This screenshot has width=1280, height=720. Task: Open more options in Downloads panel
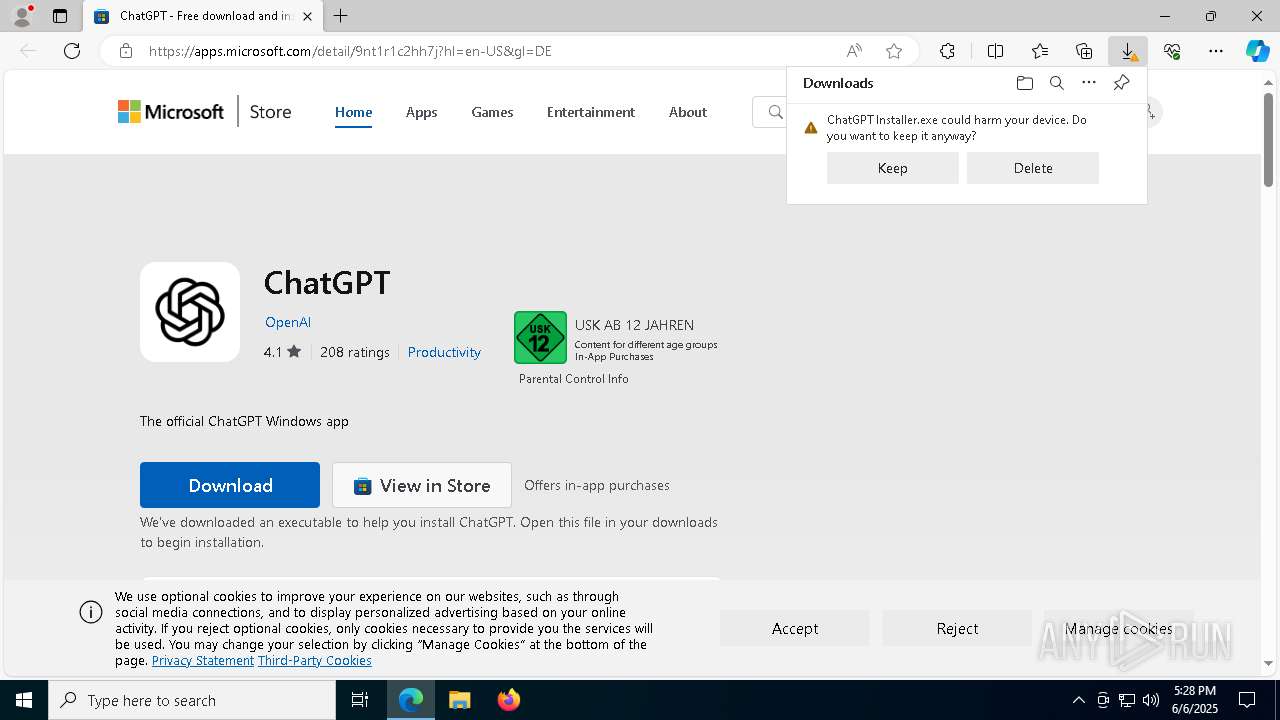pos(1089,83)
